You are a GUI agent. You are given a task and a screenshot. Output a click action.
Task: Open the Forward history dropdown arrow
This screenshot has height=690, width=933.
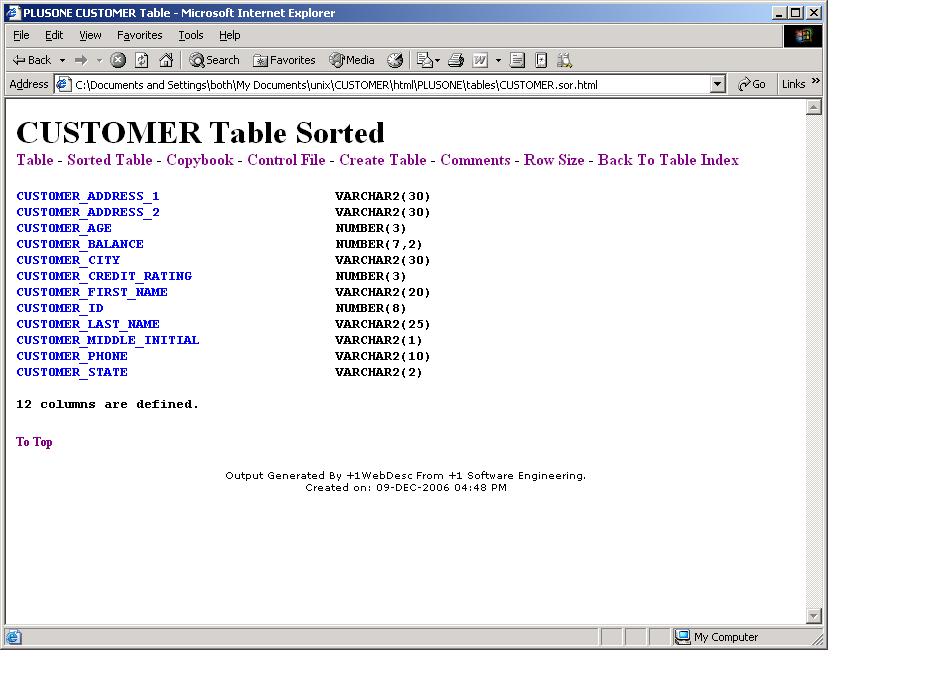(x=99, y=60)
